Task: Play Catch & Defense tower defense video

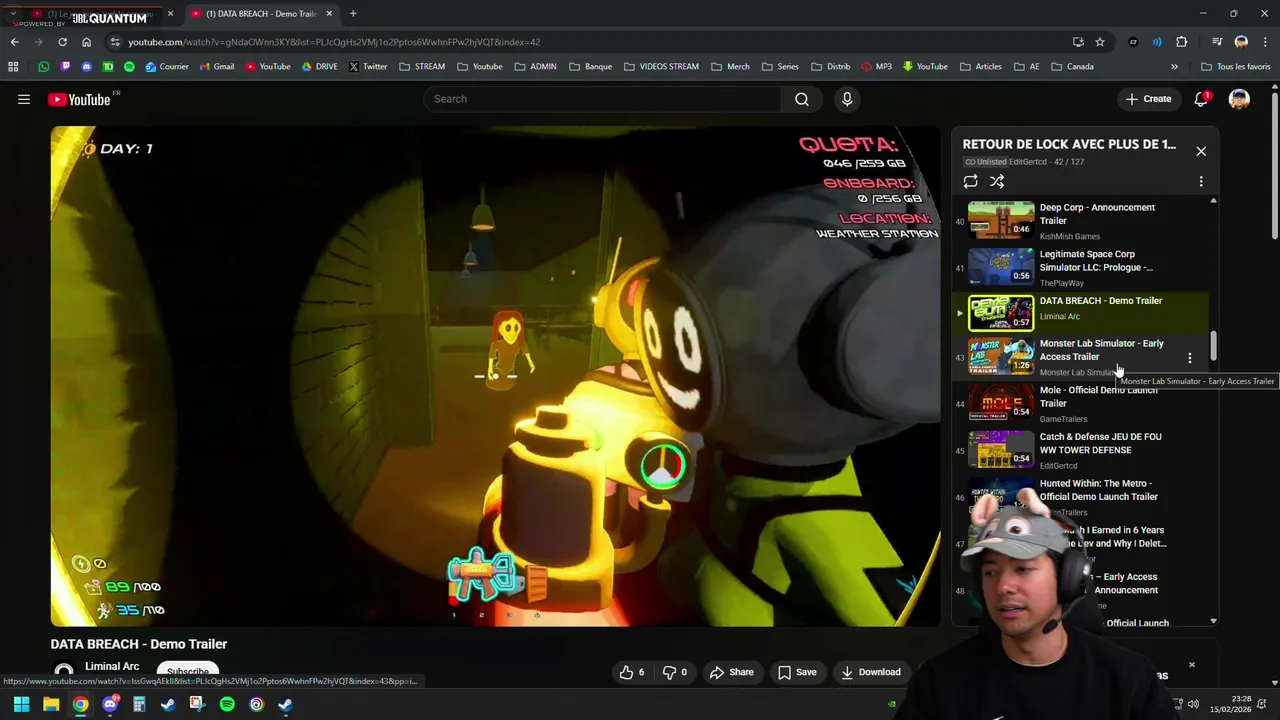Action: [1001, 449]
